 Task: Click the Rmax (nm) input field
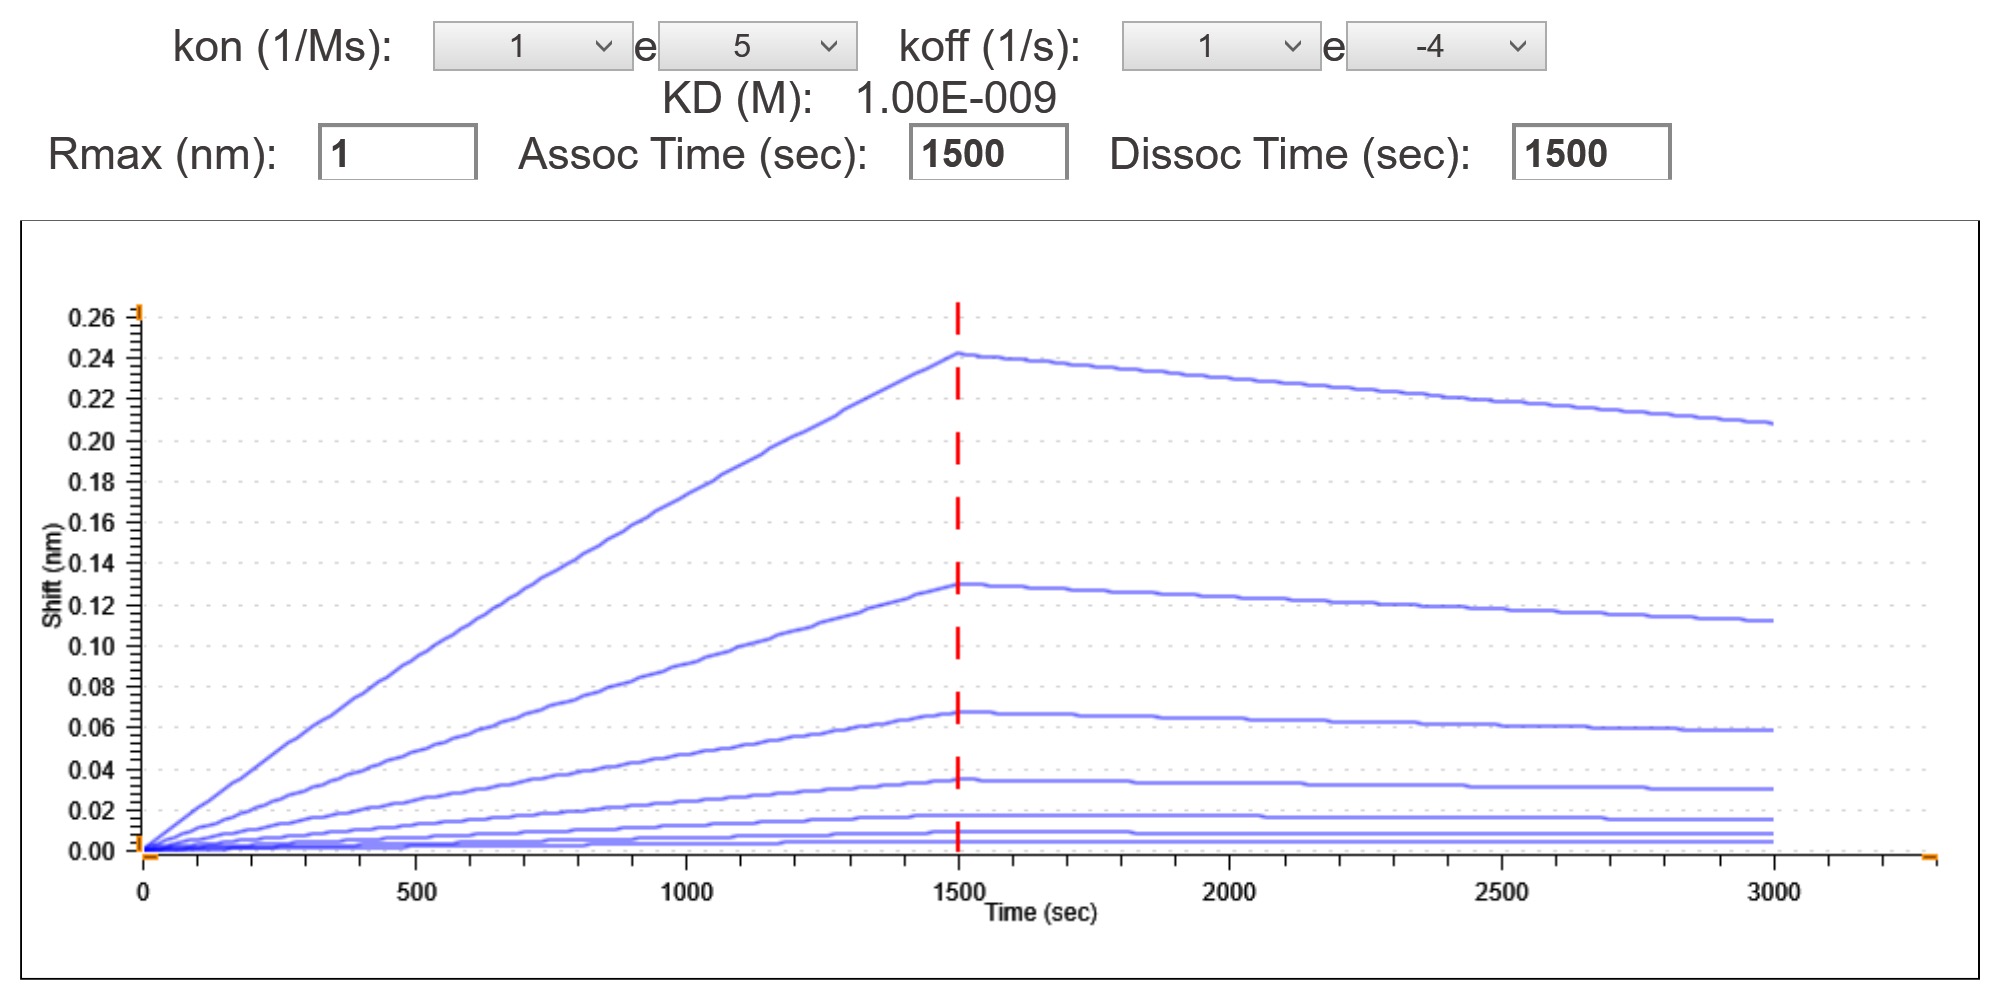397,153
